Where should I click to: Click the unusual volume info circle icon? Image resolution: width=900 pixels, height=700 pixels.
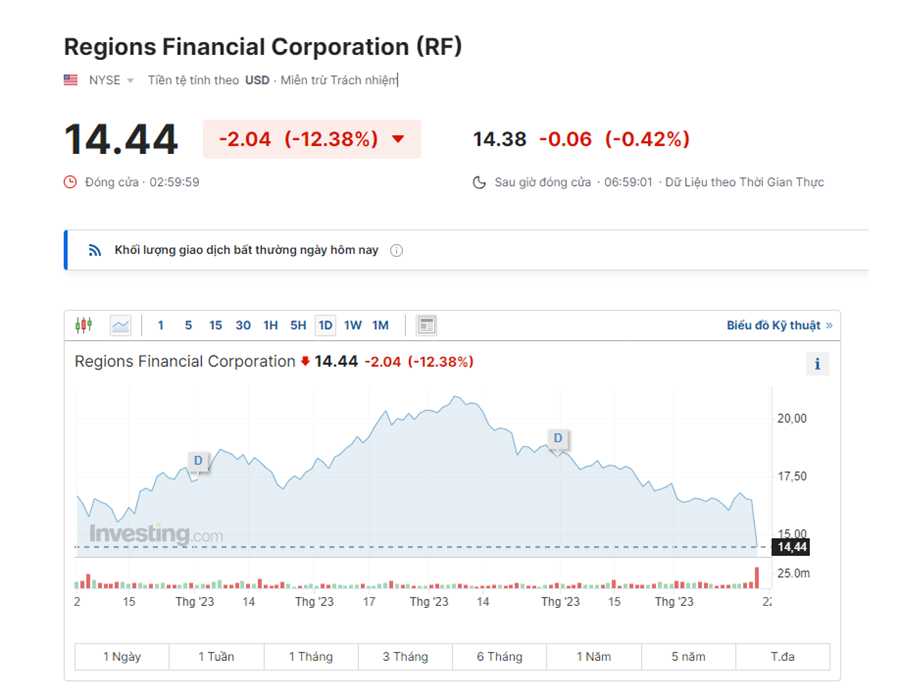click(x=396, y=250)
